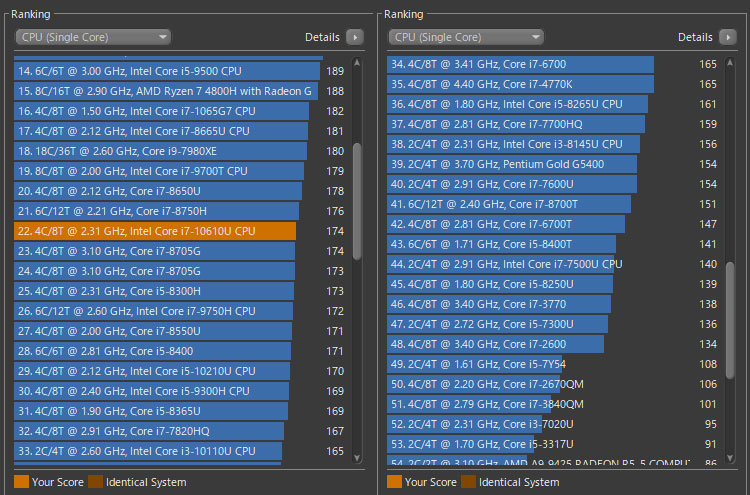This screenshot has height=495, width=750.
Task: Select row 28 Core i5-8400
Action: point(179,351)
